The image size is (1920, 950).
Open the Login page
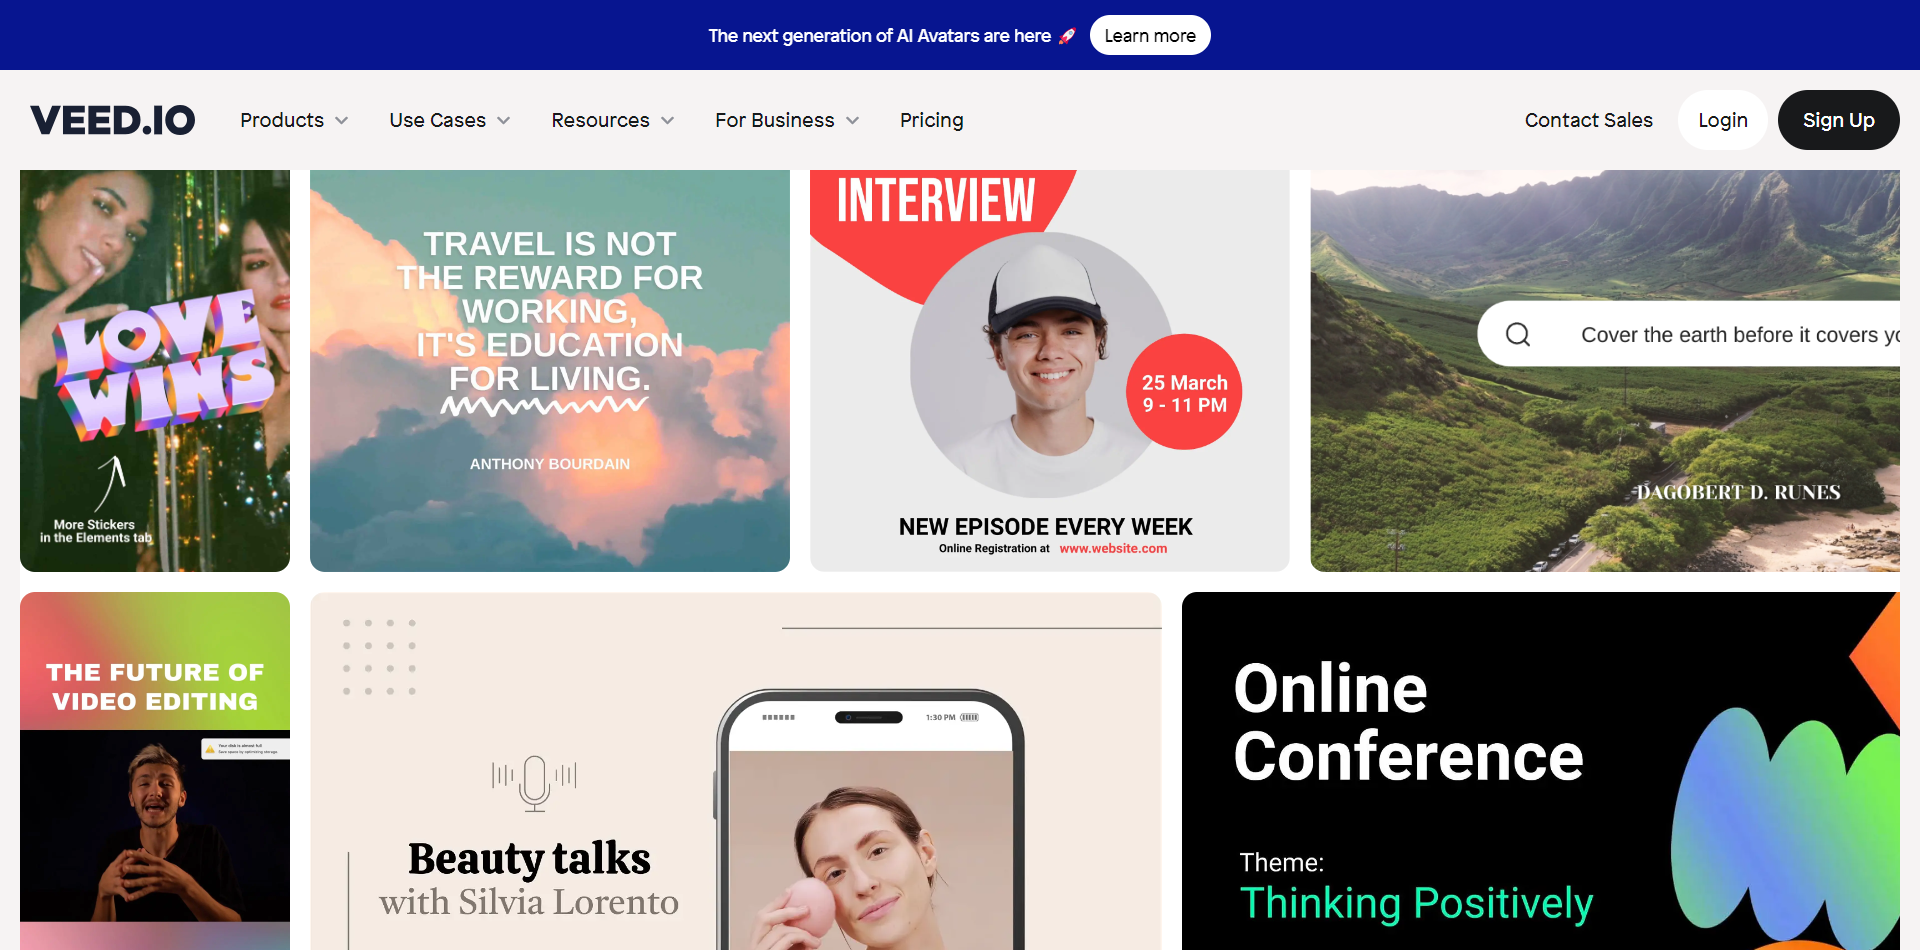tap(1722, 120)
